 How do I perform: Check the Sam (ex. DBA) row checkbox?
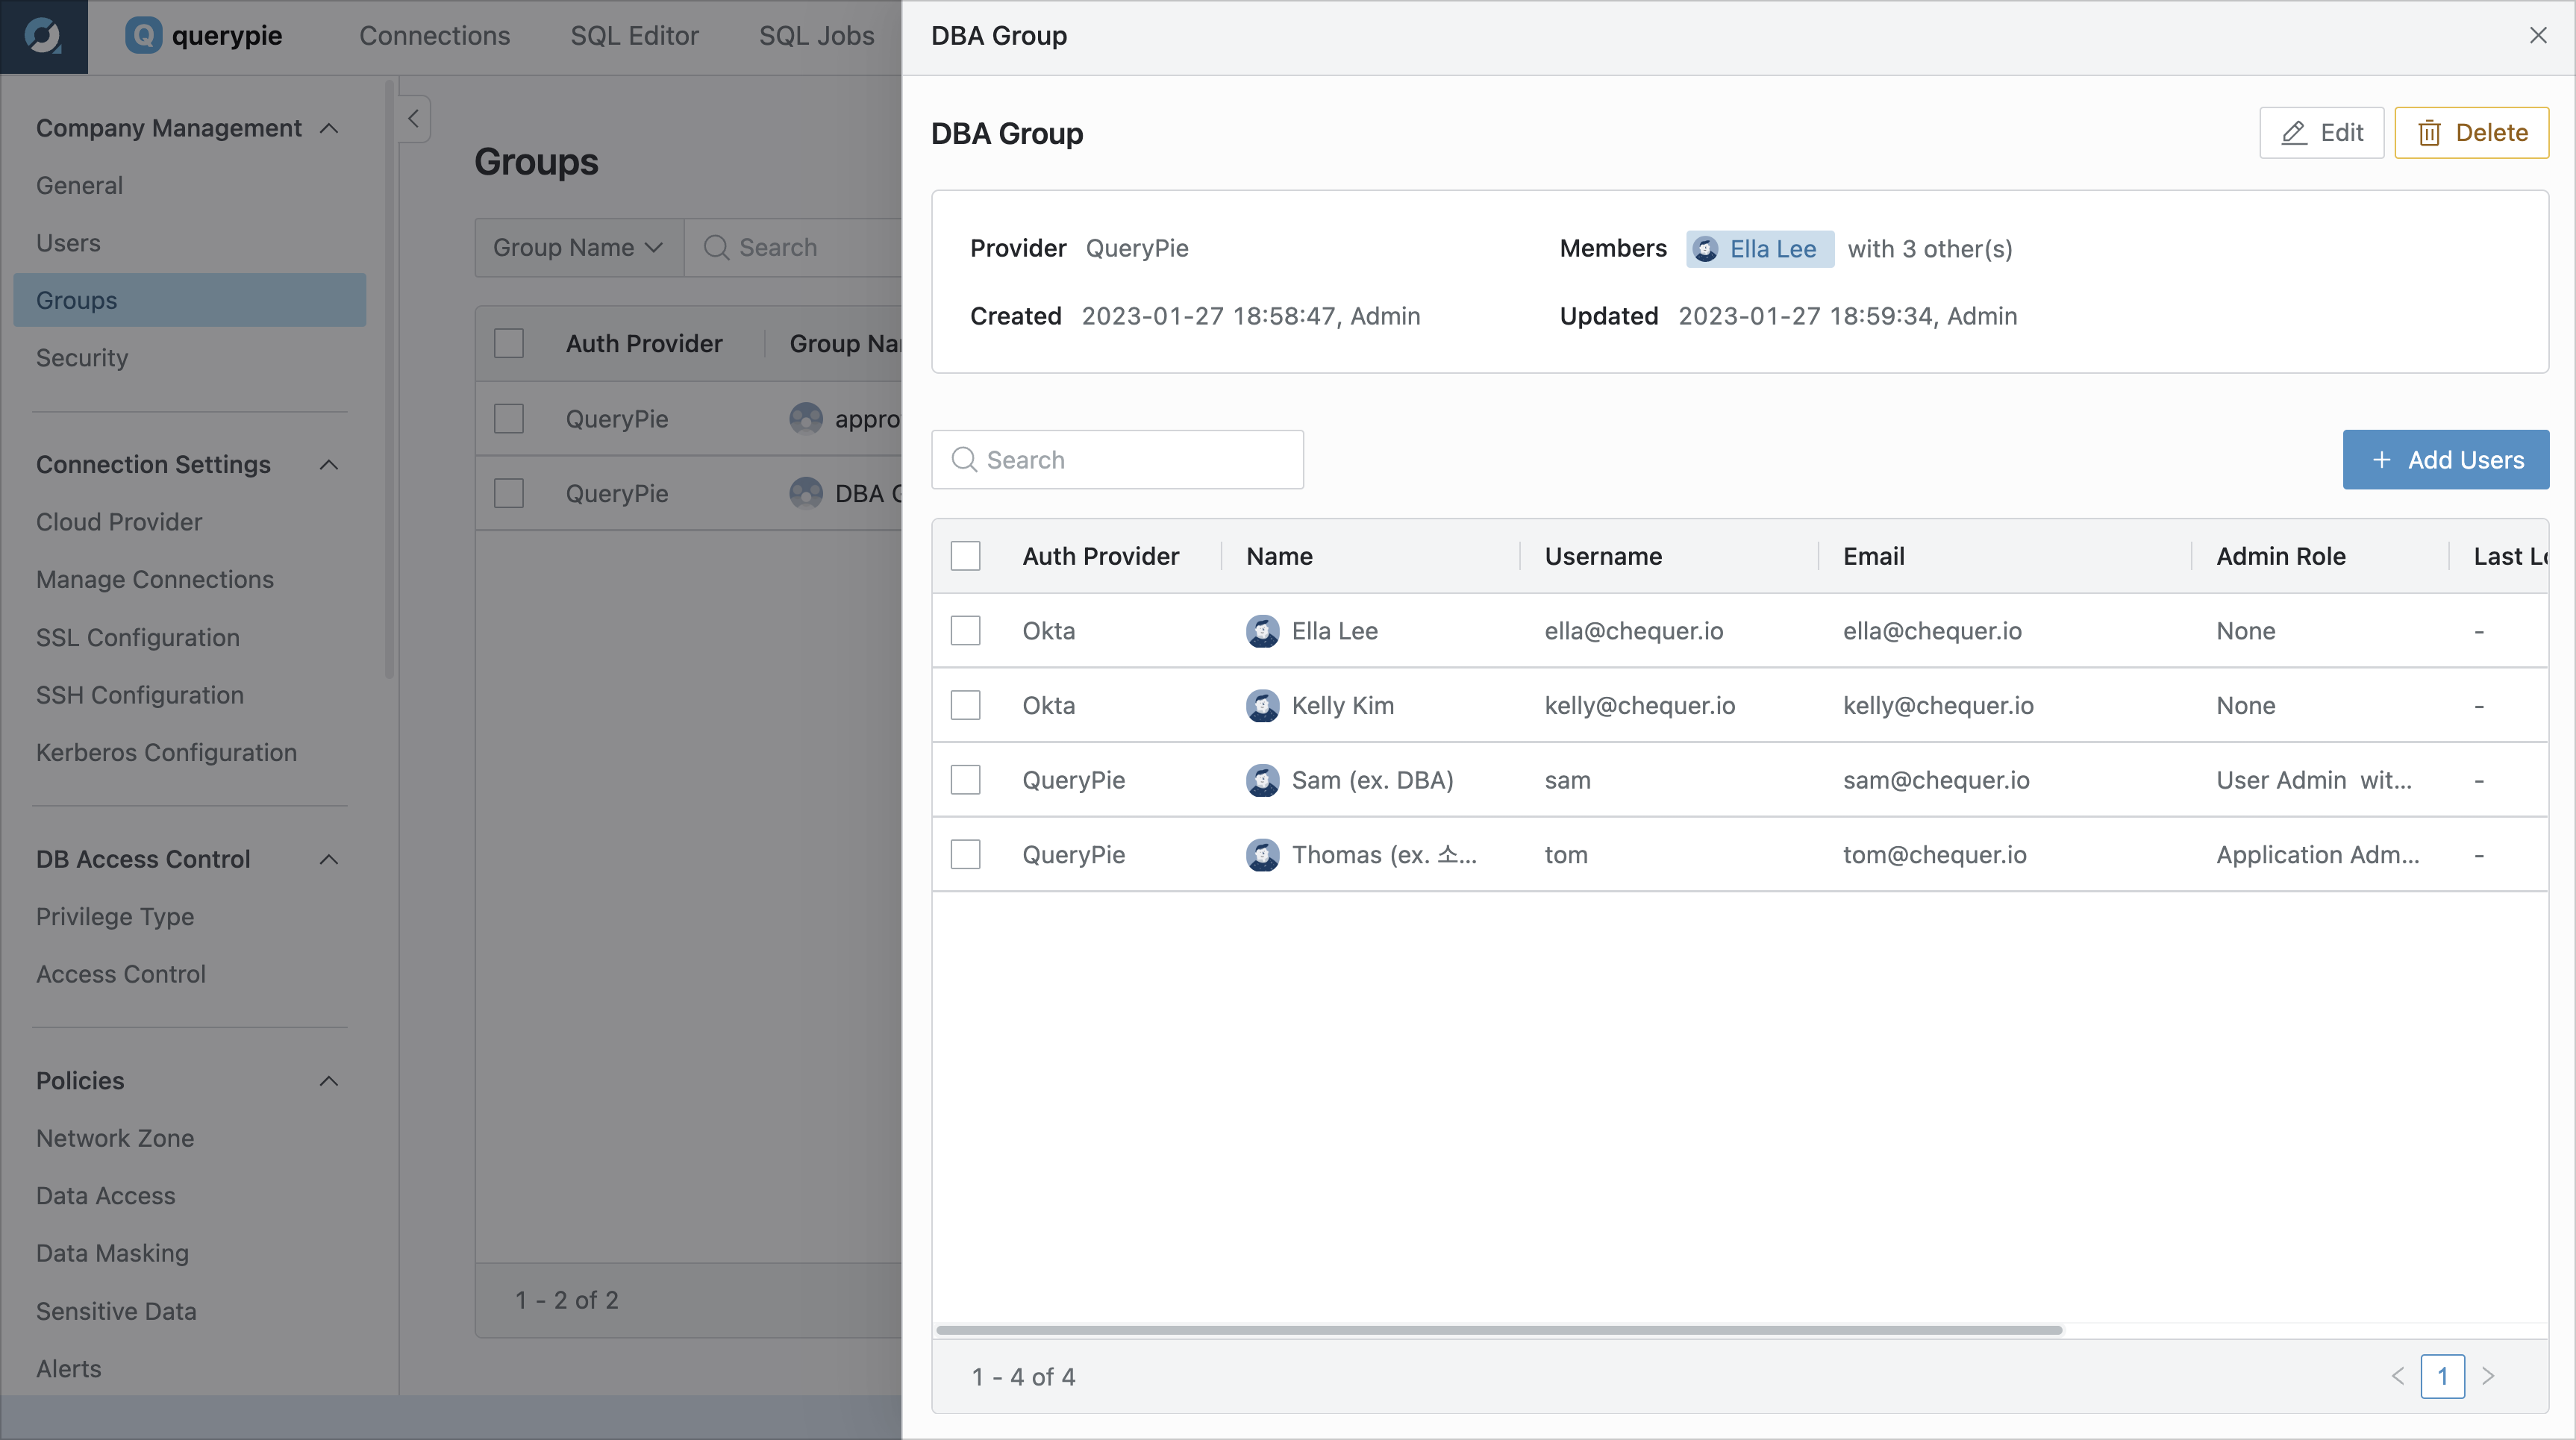coord(965,780)
